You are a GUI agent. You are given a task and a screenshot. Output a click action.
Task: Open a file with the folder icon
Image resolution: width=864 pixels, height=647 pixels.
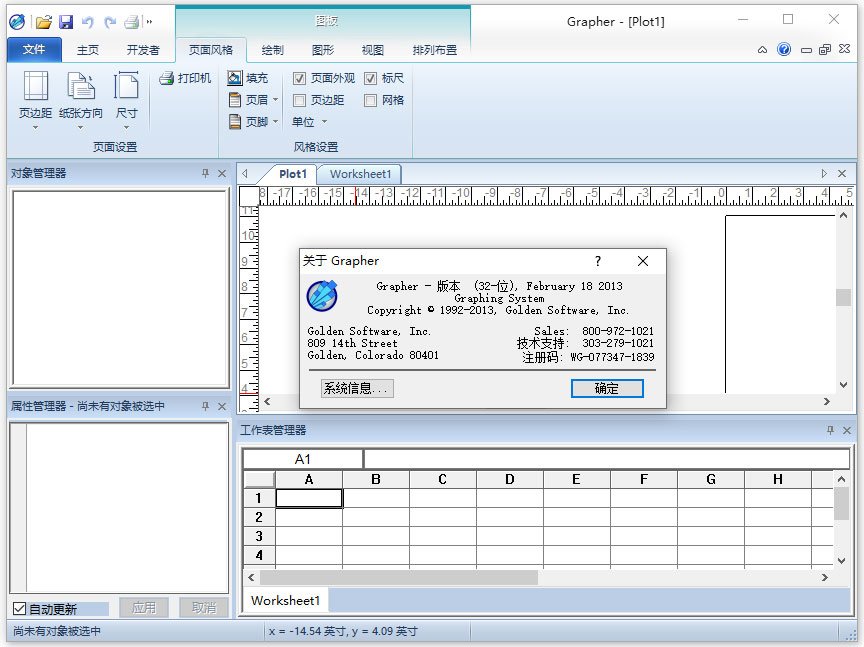tap(44, 22)
